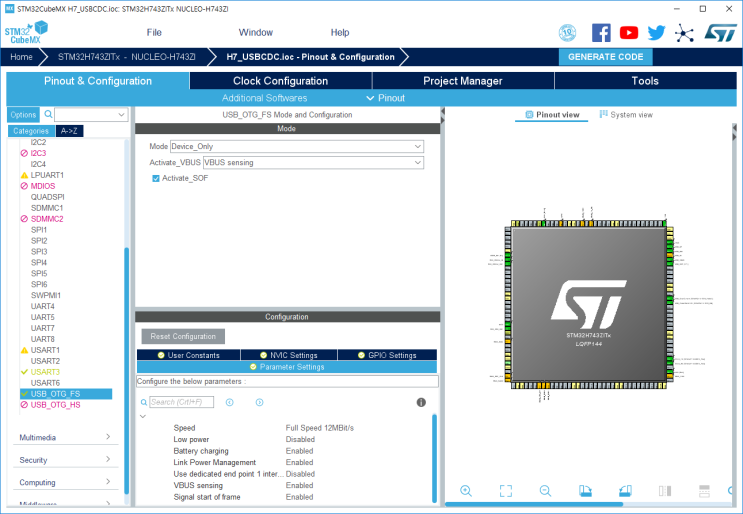Open the Activate_VBUS dropdown
743x514 pixels.
point(313,162)
